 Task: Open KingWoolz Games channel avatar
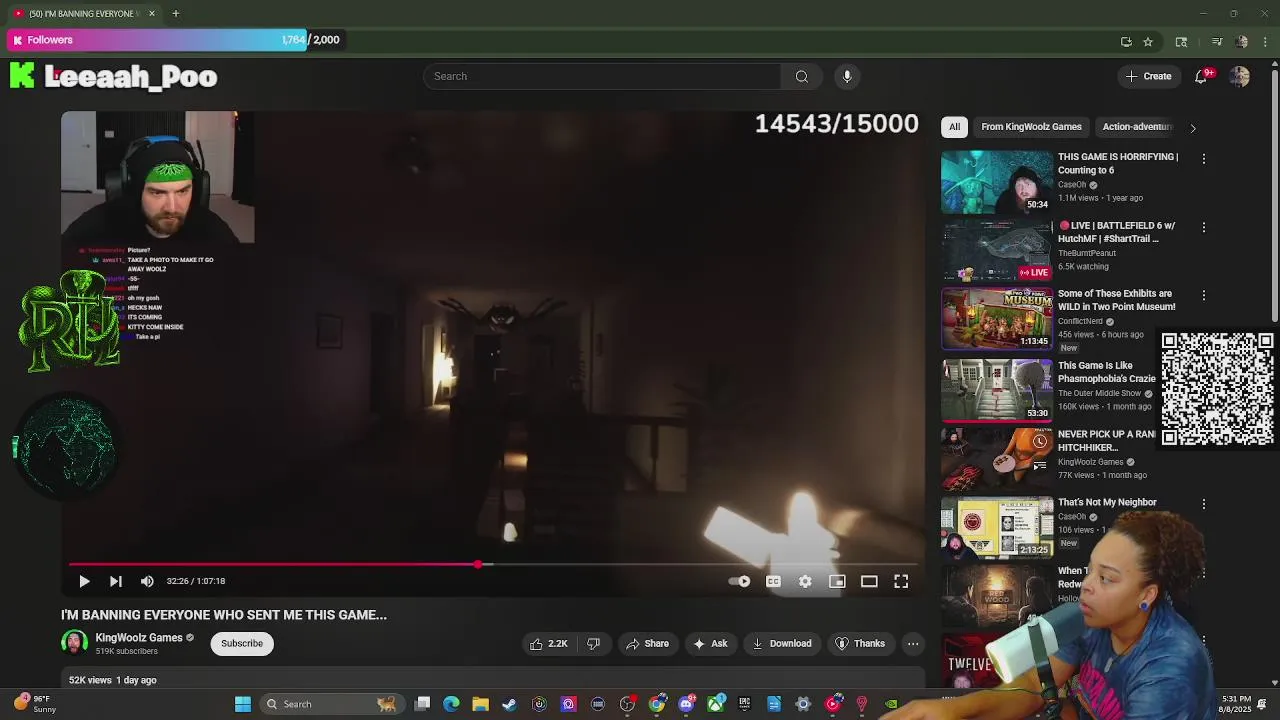75,643
